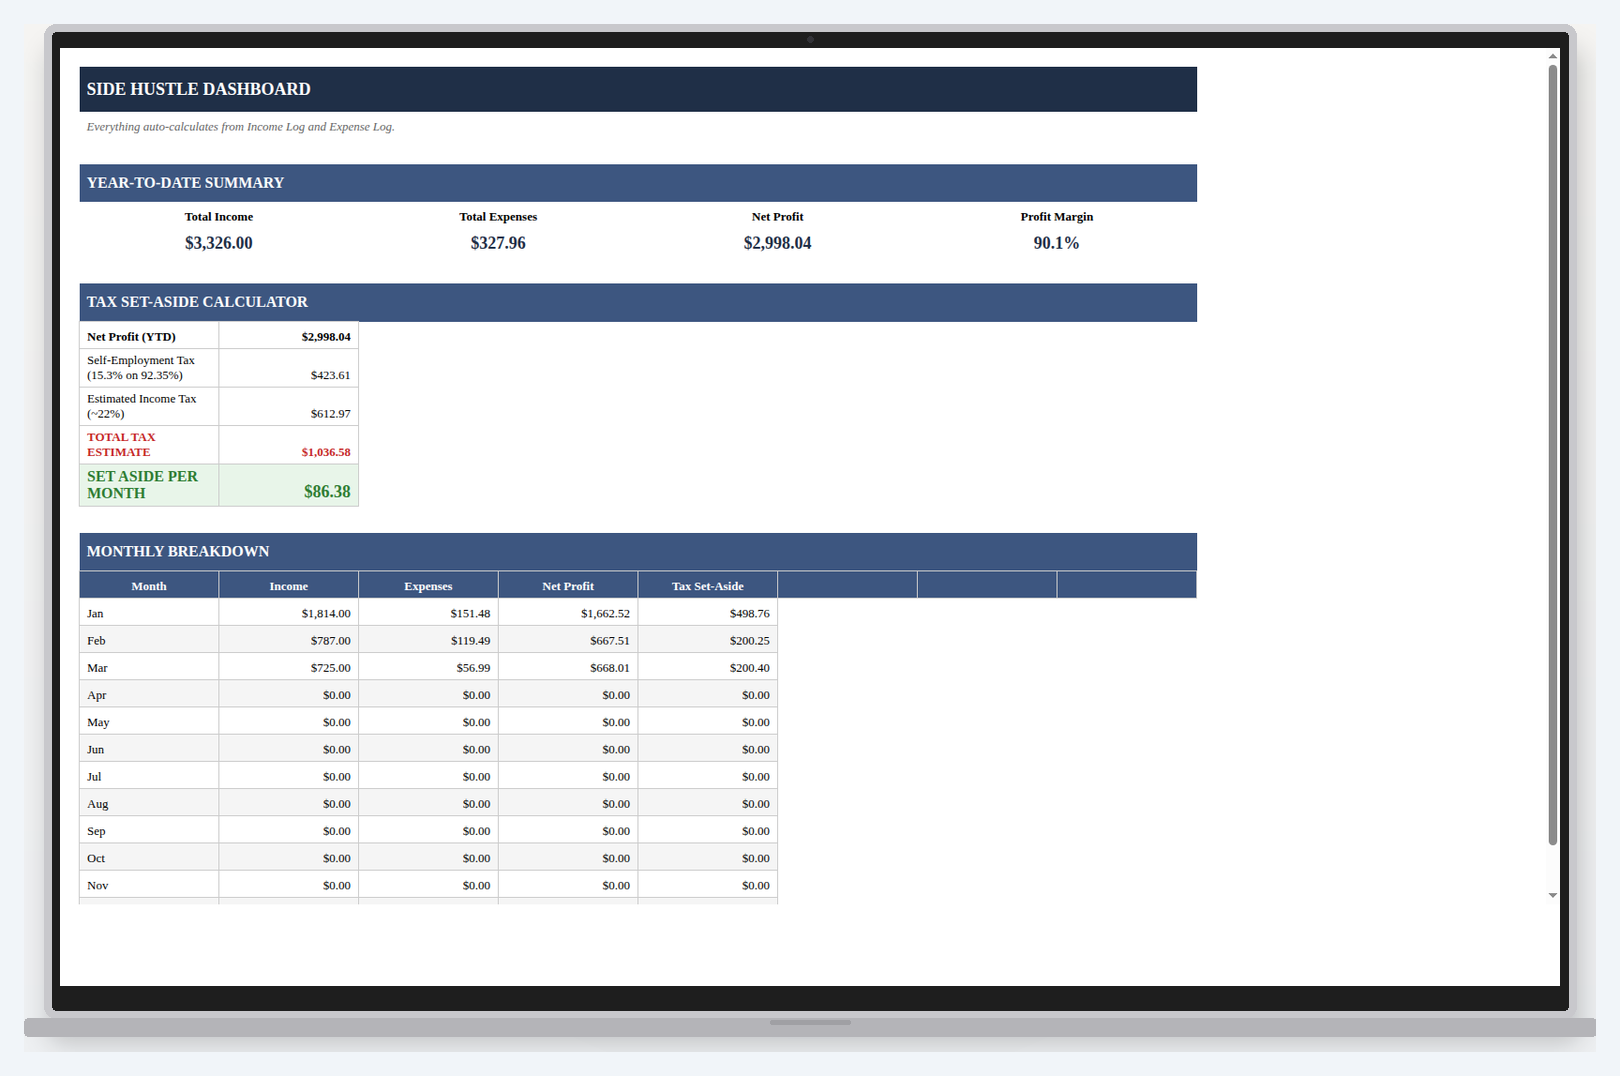Select the YTD summary Net Profit $2,998.04
Viewport: 1620px width, 1076px height.
777,243
